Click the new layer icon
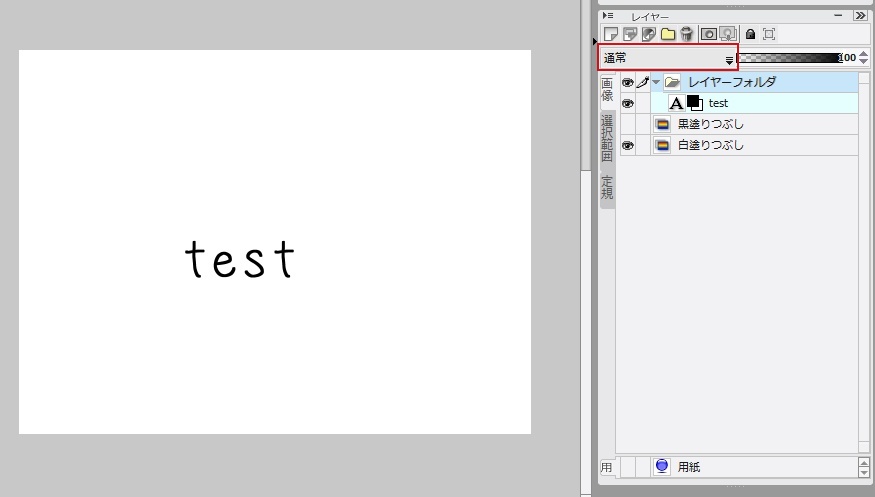This screenshot has width=875, height=497. tap(611, 34)
